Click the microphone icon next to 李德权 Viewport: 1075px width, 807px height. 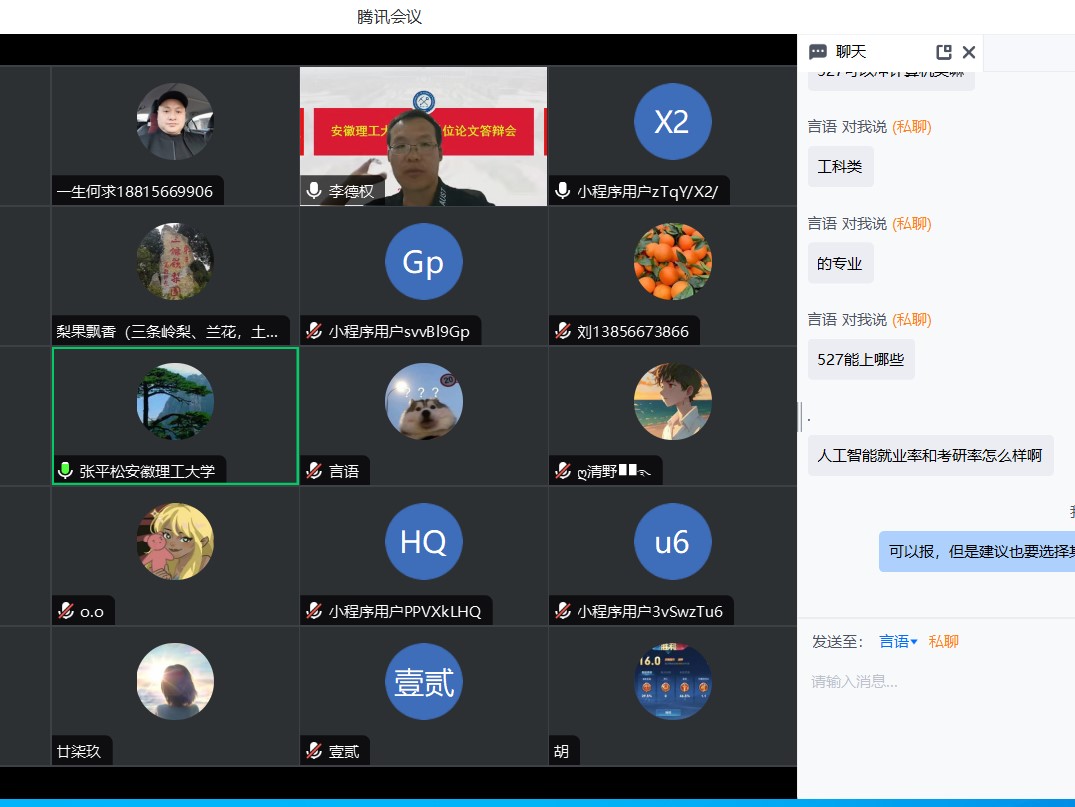(314, 191)
